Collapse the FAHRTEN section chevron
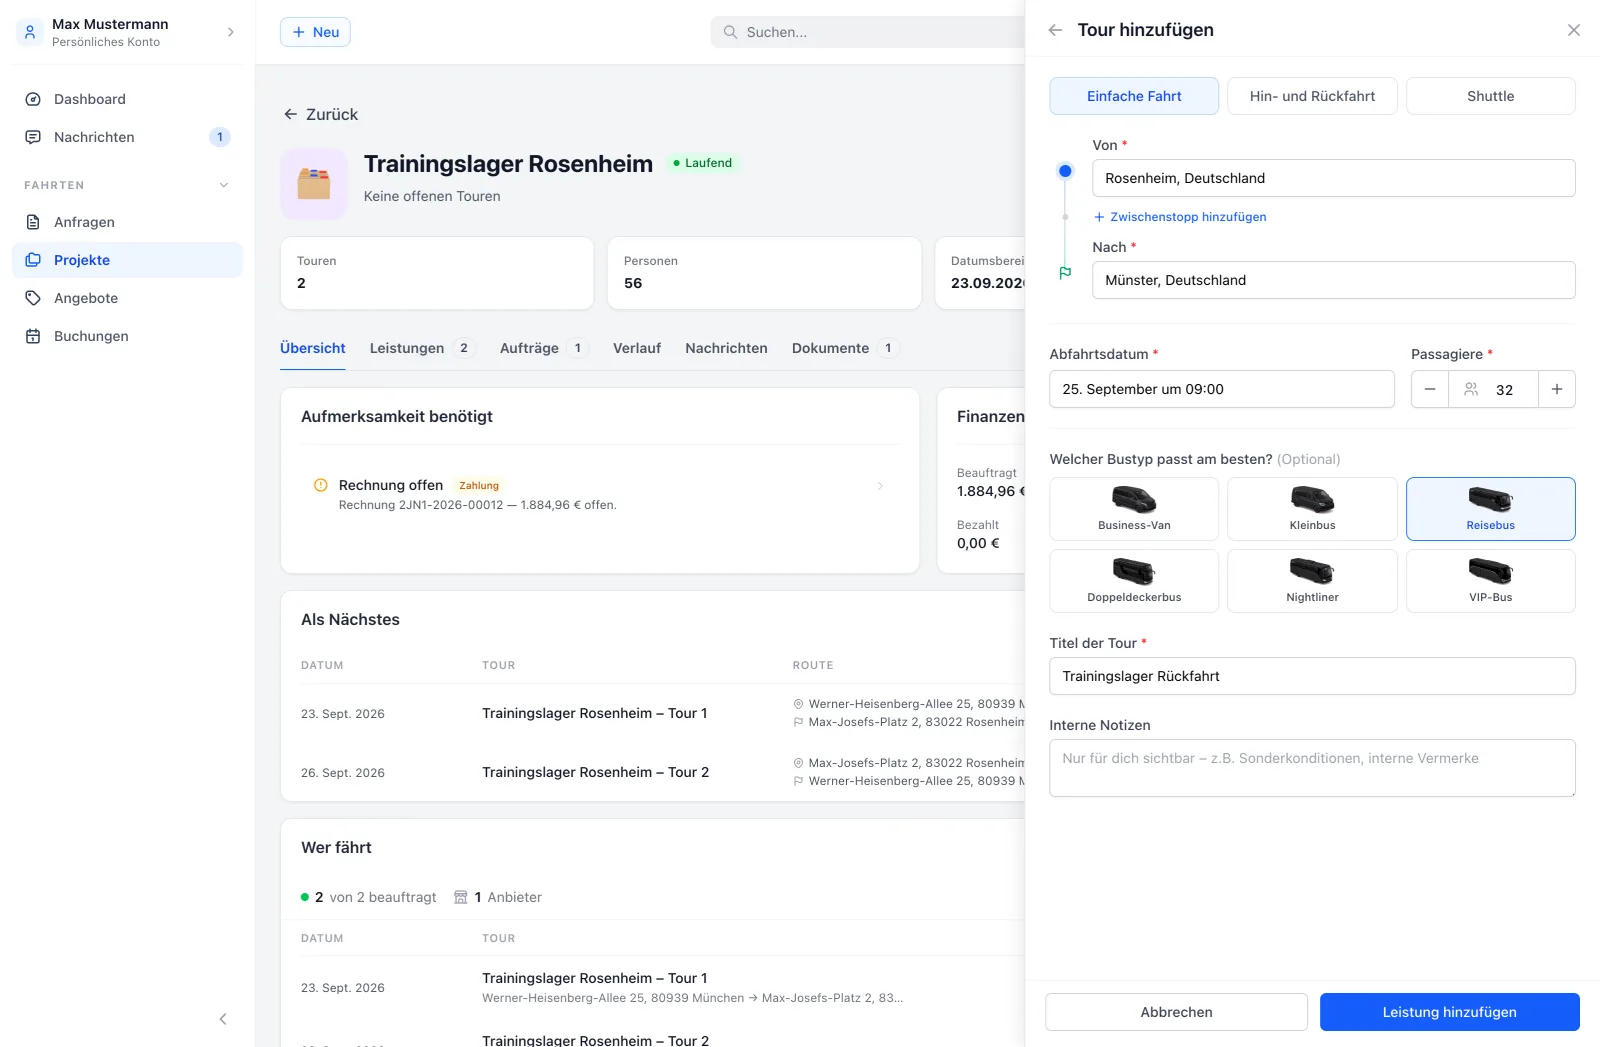 [x=224, y=185]
